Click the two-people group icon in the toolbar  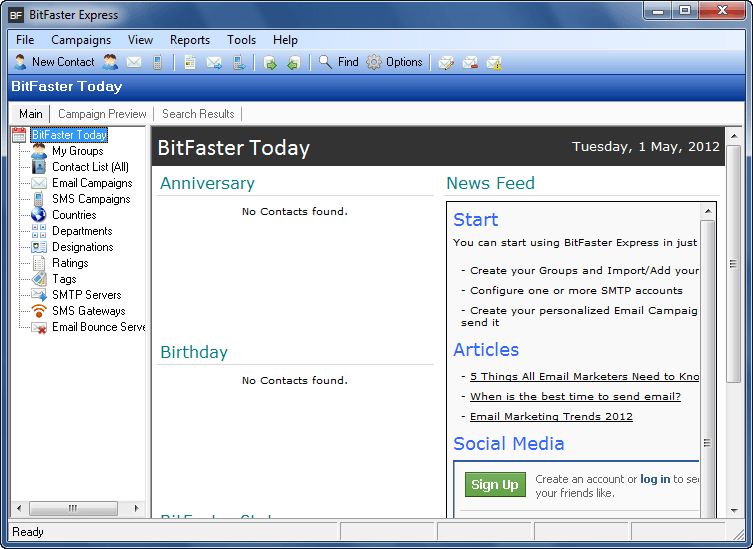coord(110,62)
